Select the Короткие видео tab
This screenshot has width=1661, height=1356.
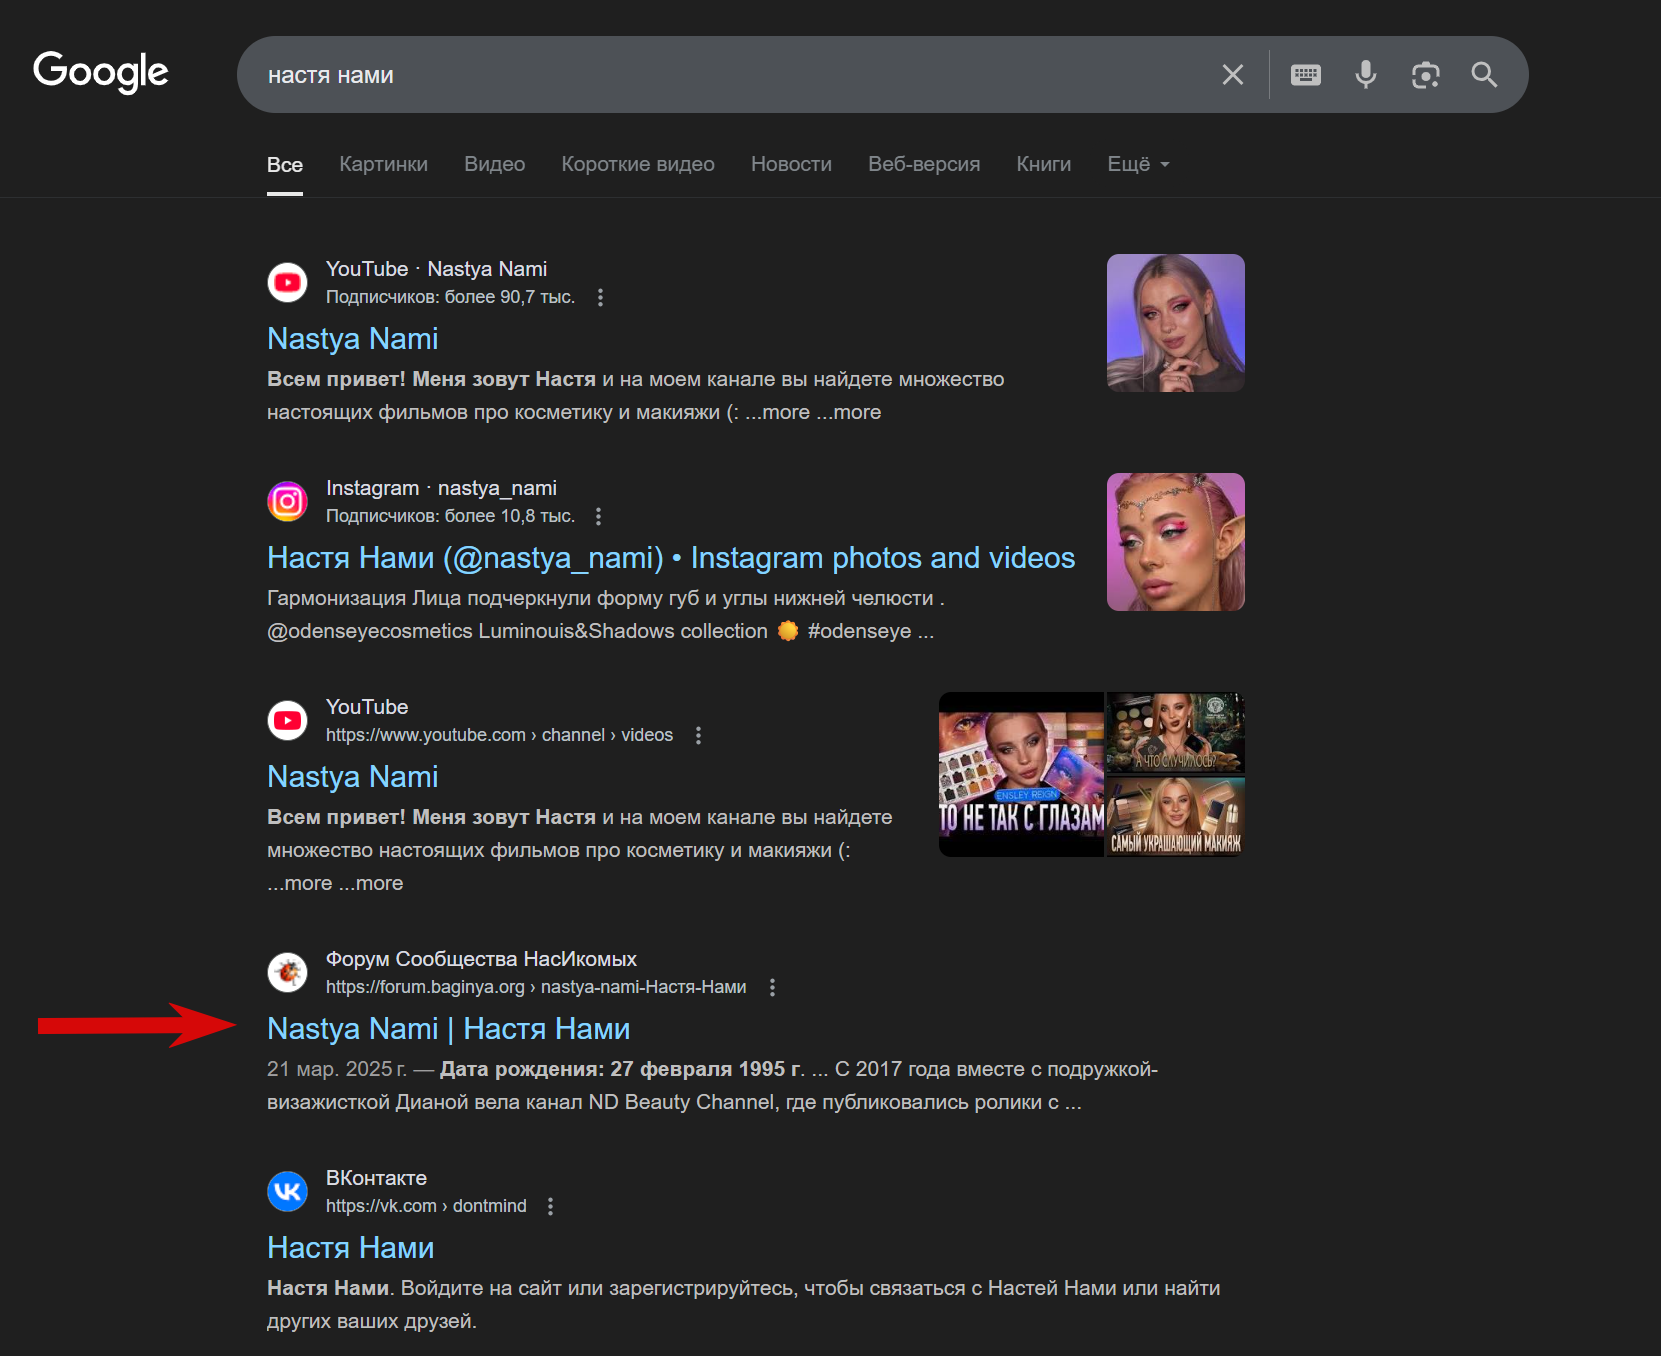638,164
